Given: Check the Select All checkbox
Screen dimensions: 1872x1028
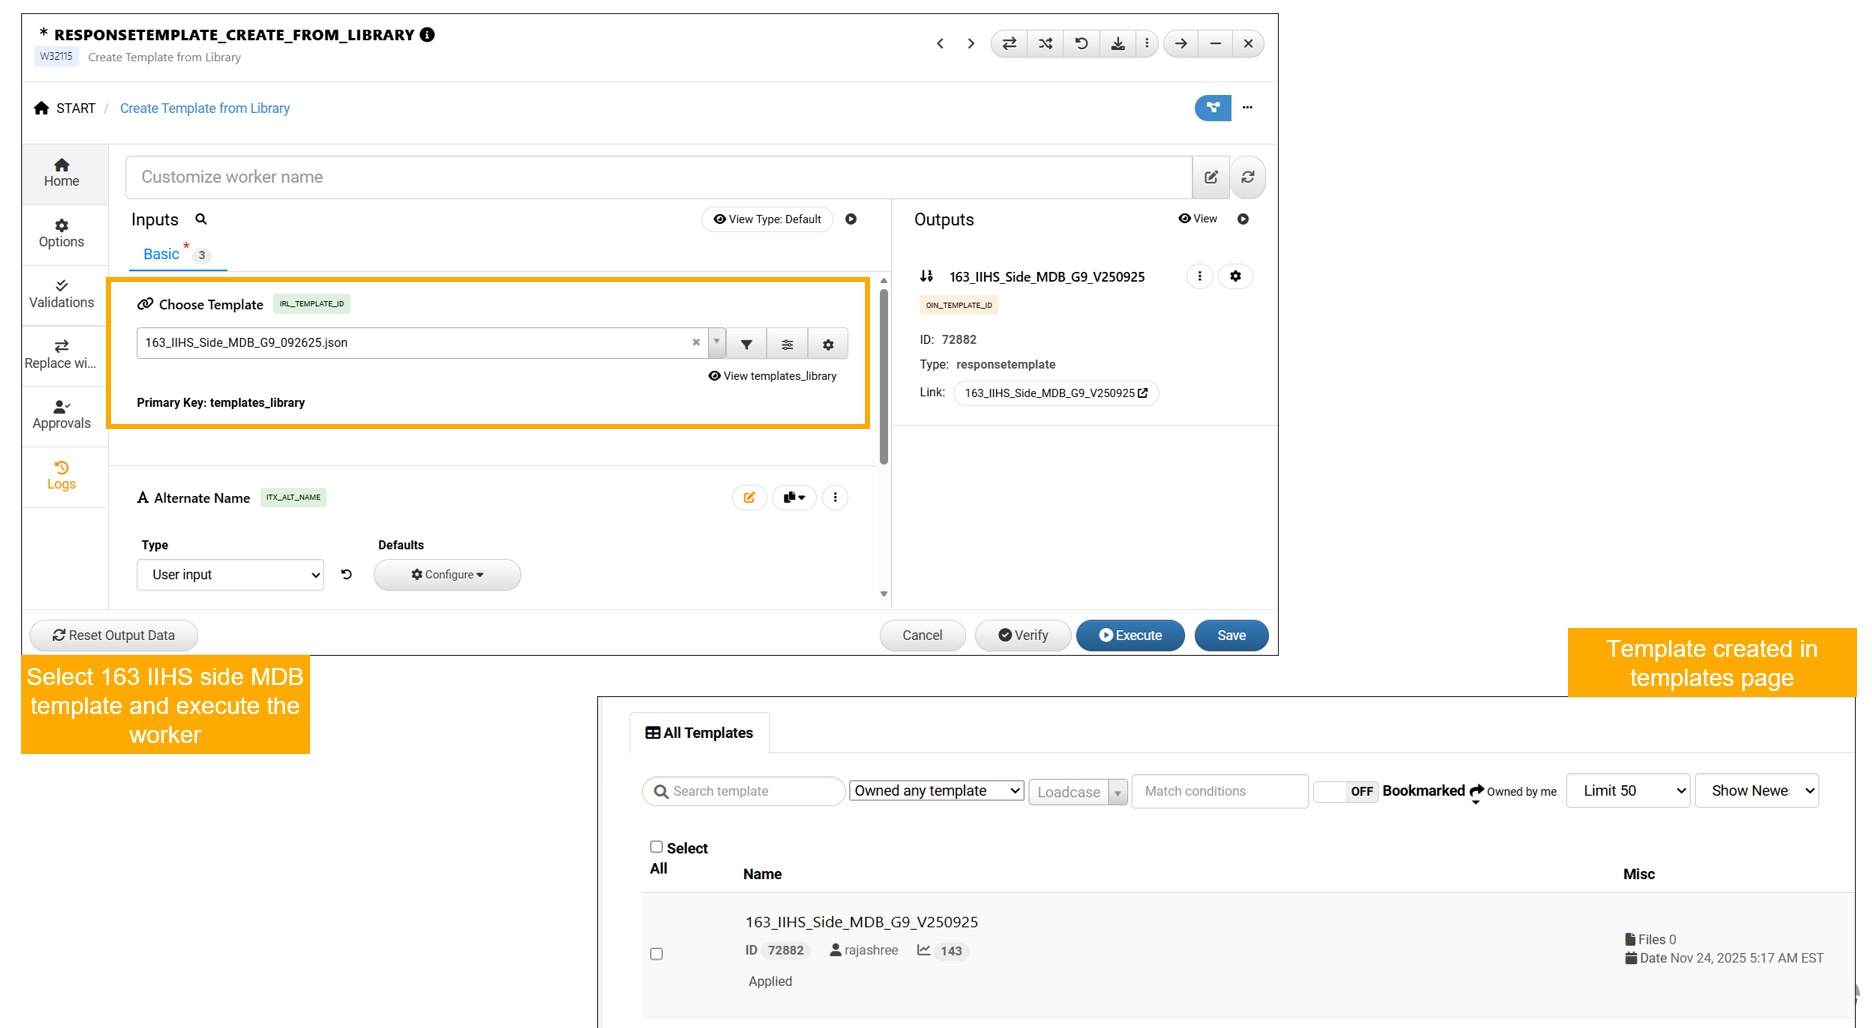Looking at the screenshot, I should click(x=656, y=847).
